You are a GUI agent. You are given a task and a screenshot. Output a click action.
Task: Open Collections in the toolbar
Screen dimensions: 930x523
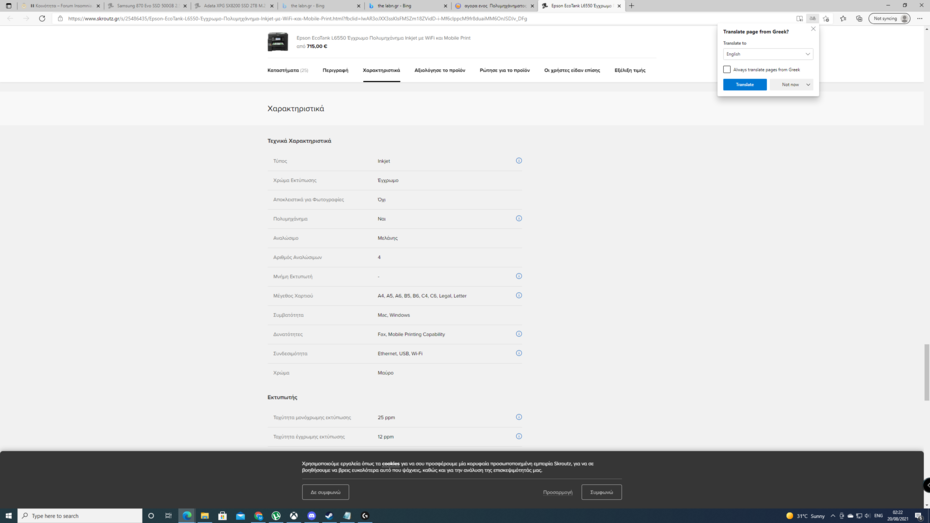[859, 18]
